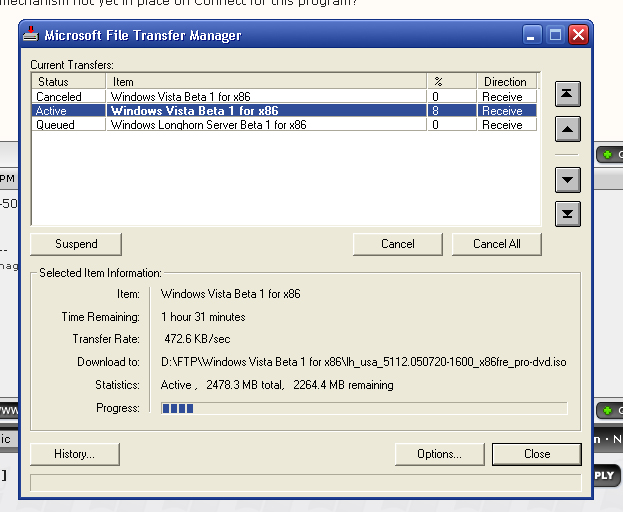Click the Move to Bottom arrow button
Screen dimensions: 623x512
(567, 214)
